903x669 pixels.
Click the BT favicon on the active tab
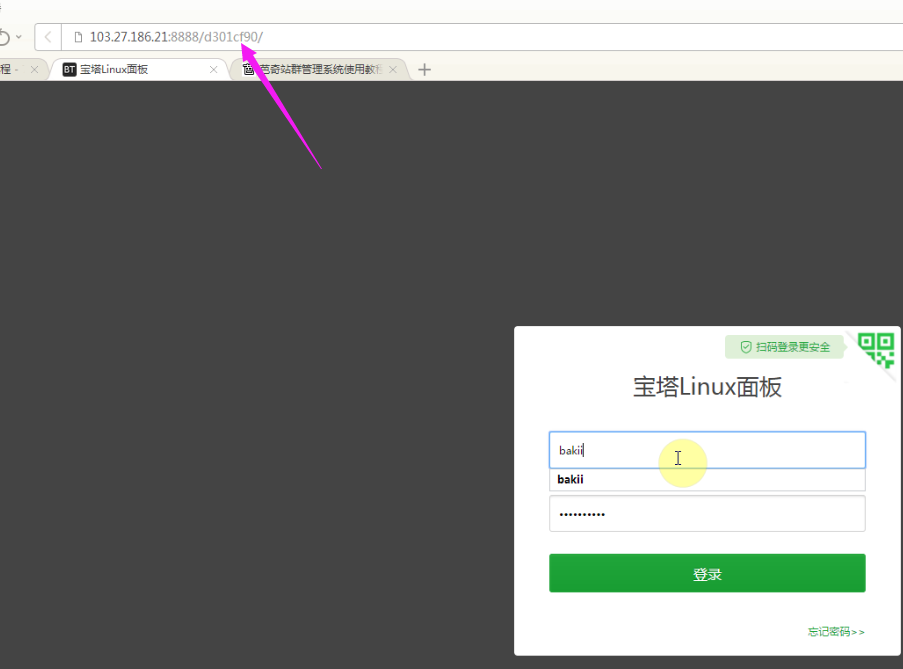pos(70,70)
